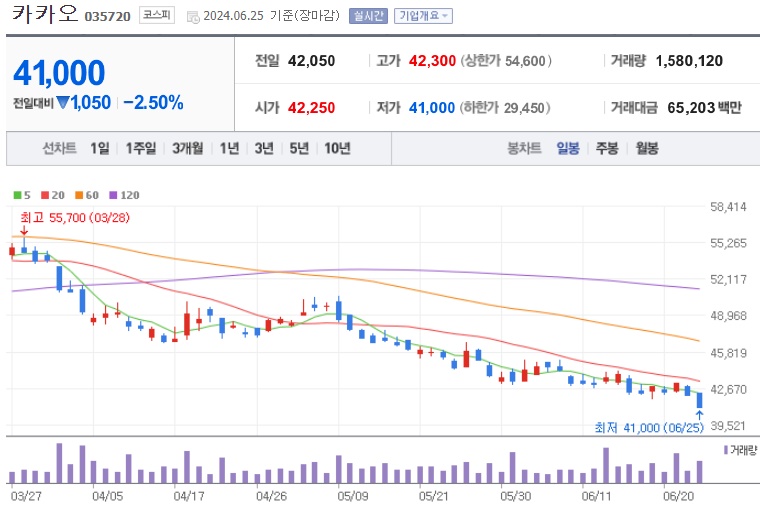Click the 카카오 stock name heading
Screen dimensions: 760x508
click(x=45, y=13)
